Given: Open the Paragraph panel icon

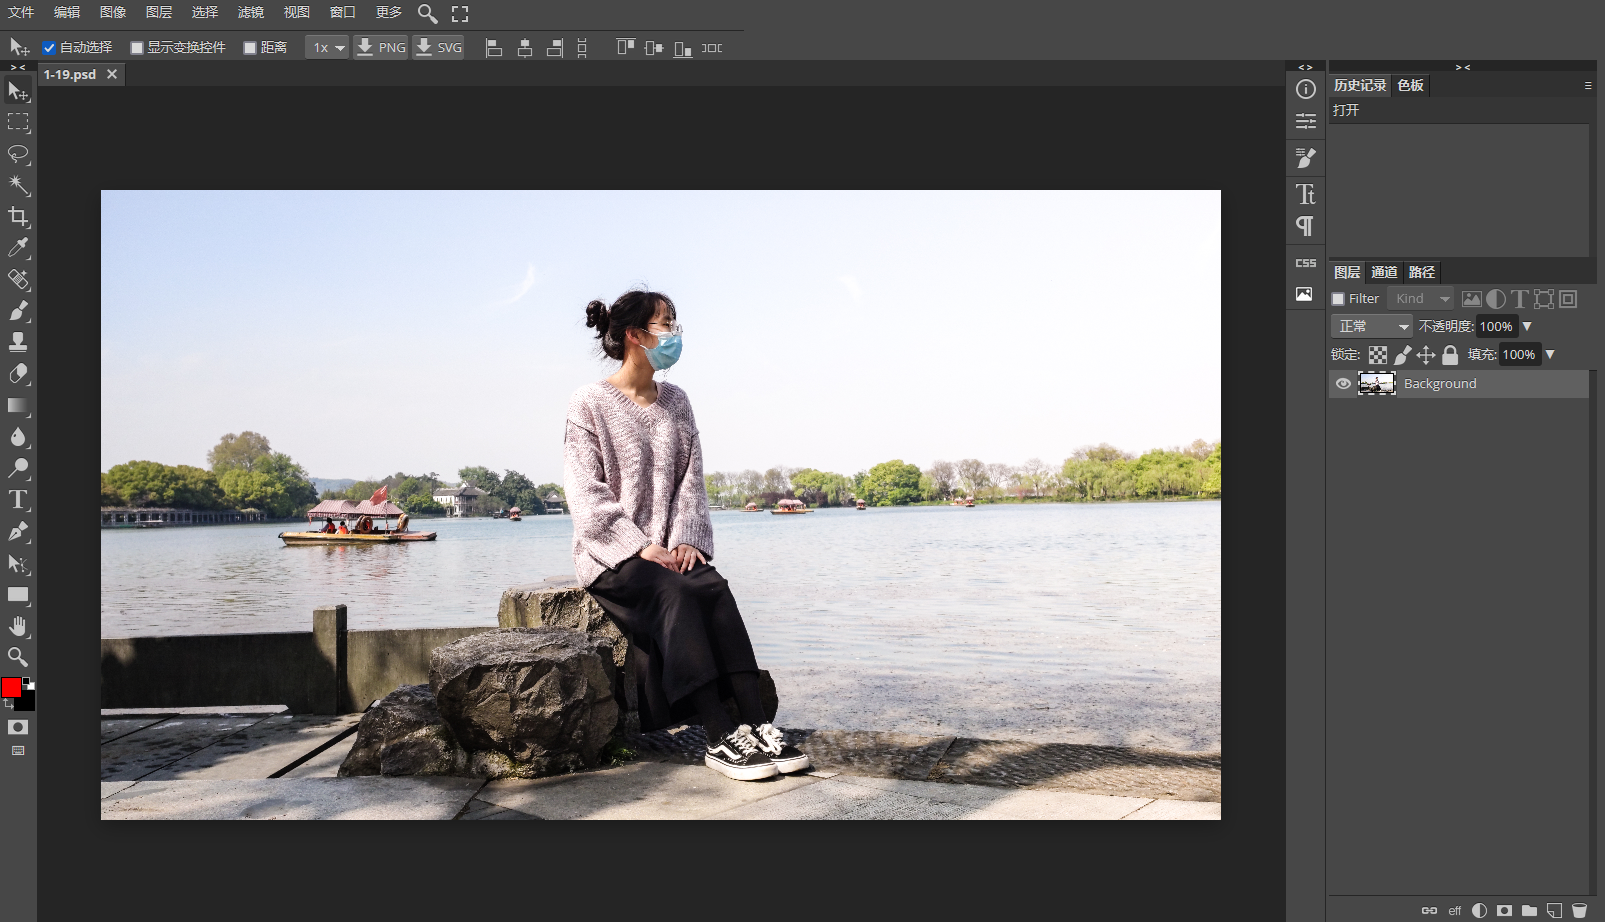Looking at the screenshot, I should point(1306,226).
